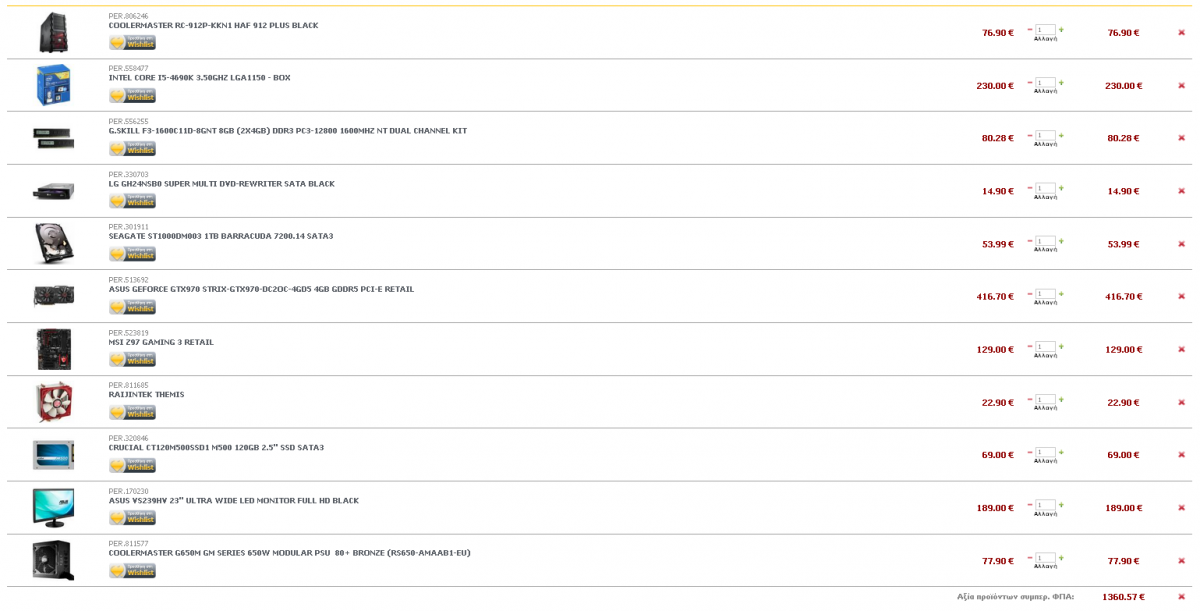This screenshot has height=611, width=1200.
Task: Remove Asus VS239HV monitor from cart
Action: 1181,508
